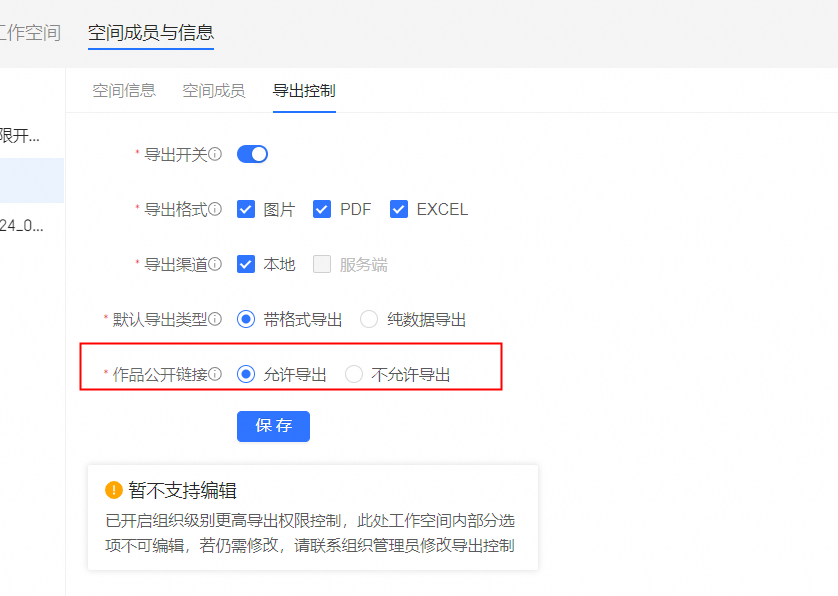838x596 pixels.
Task: Open the 空间成员 tab
Action: [213, 91]
